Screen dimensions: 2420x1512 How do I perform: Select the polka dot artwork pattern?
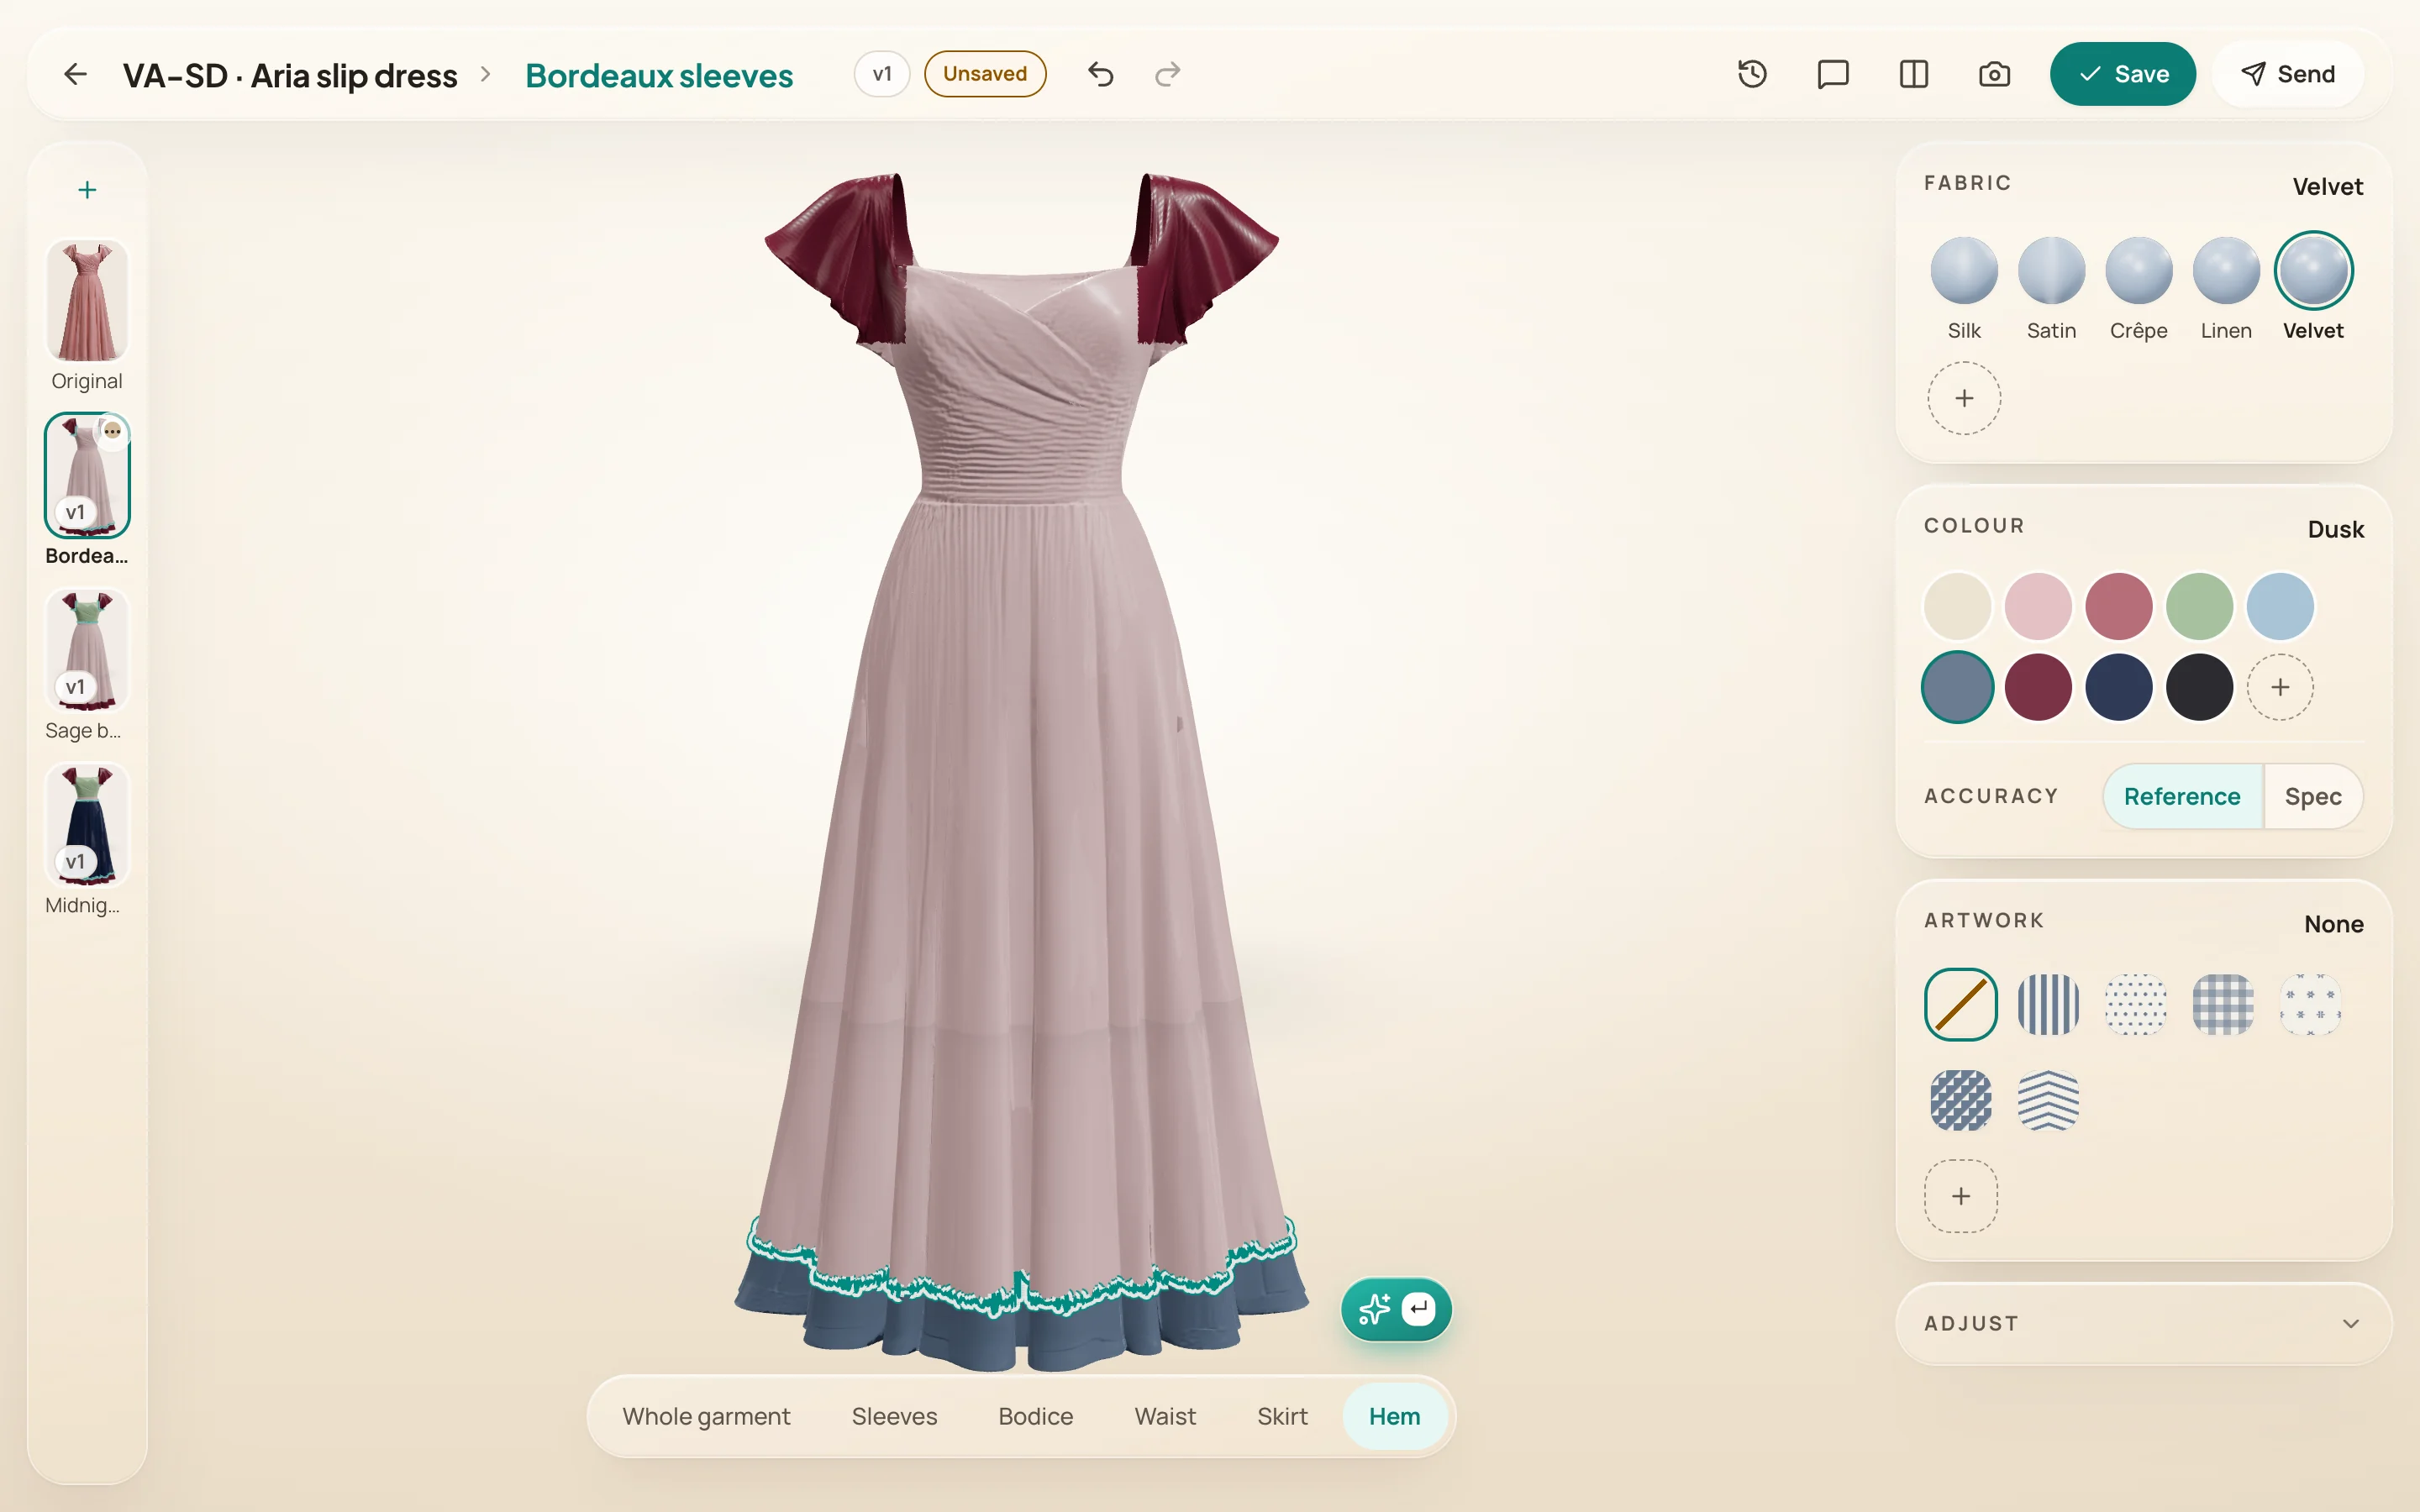[x=2135, y=1005]
